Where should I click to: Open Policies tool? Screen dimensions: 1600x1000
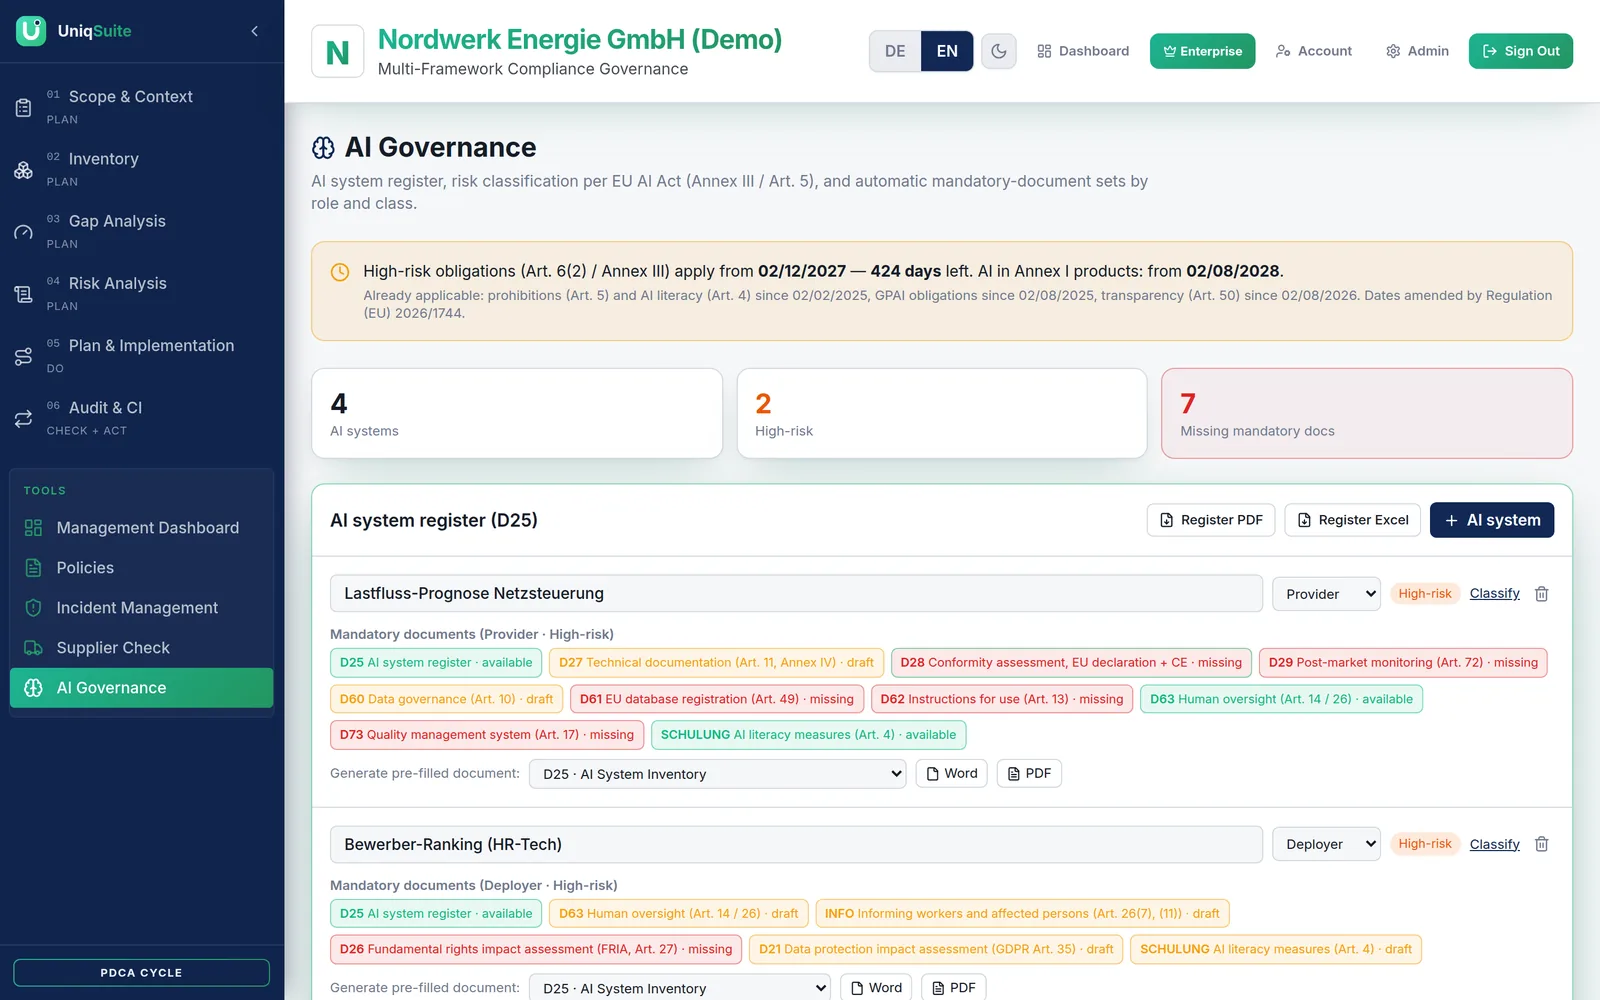point(142,568)
